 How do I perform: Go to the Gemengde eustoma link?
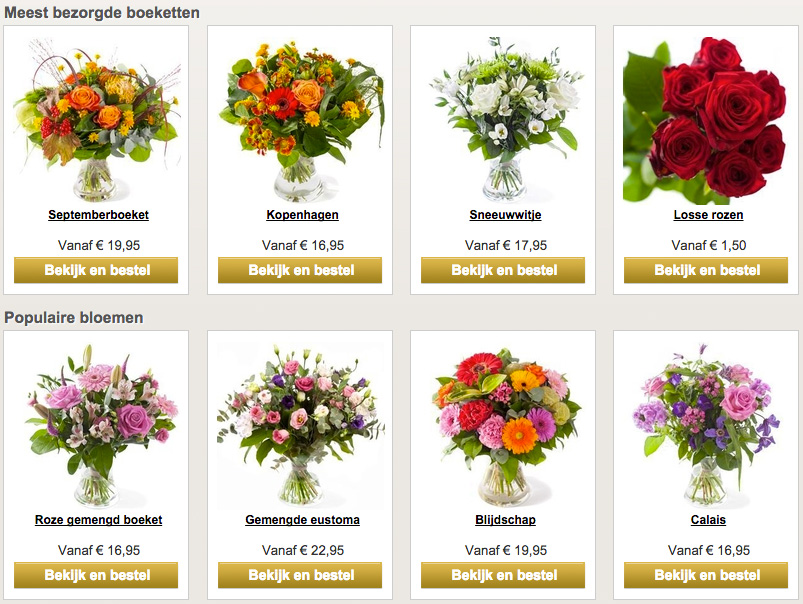click(x=302, y=519)
